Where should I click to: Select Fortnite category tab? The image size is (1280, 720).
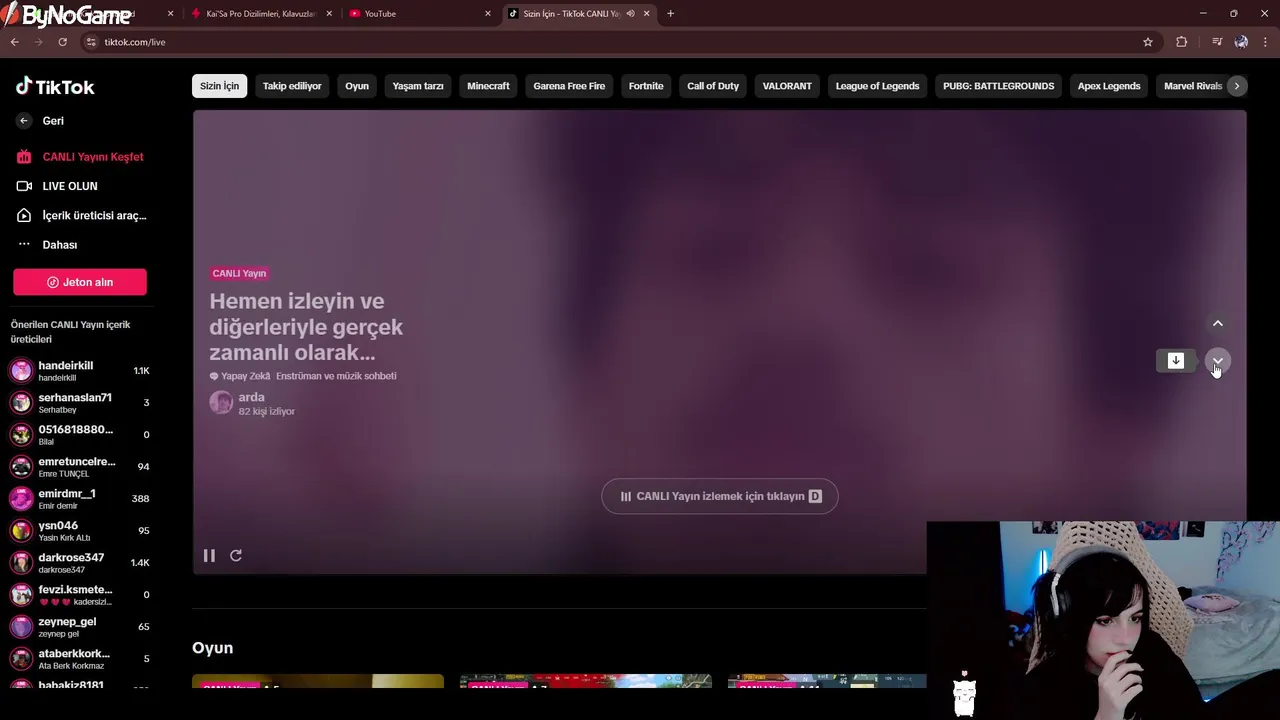tap(646, 86)
